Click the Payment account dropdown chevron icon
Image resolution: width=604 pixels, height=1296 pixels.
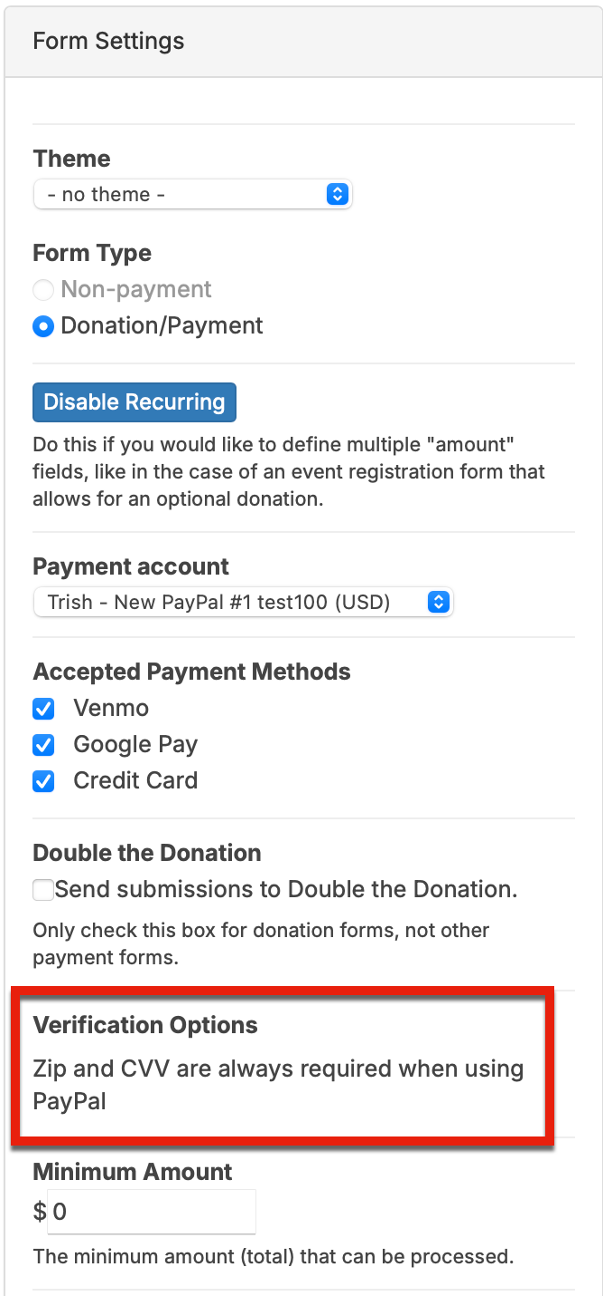coord(437,602)
